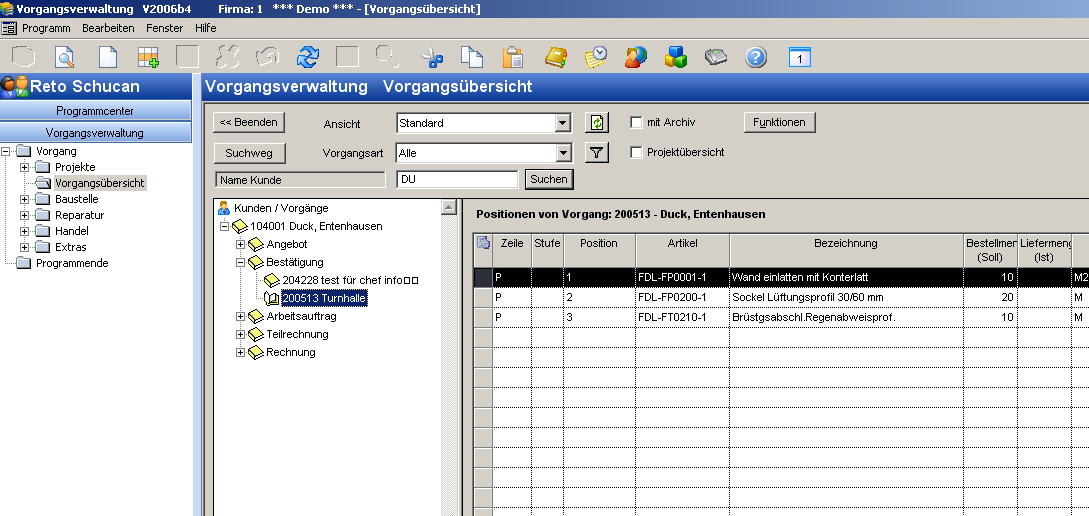Click the new blank document icon
This screenshot has height=516, width=1089.
tap(108, 57)
